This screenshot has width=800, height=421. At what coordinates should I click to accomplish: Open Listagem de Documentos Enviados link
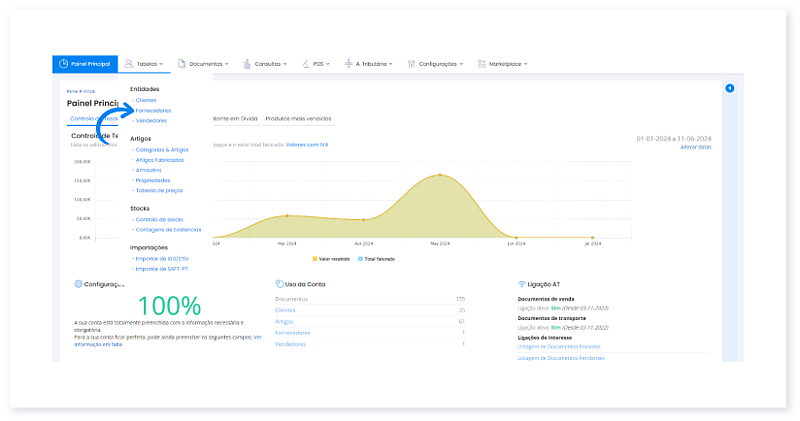tap(561, 346)
